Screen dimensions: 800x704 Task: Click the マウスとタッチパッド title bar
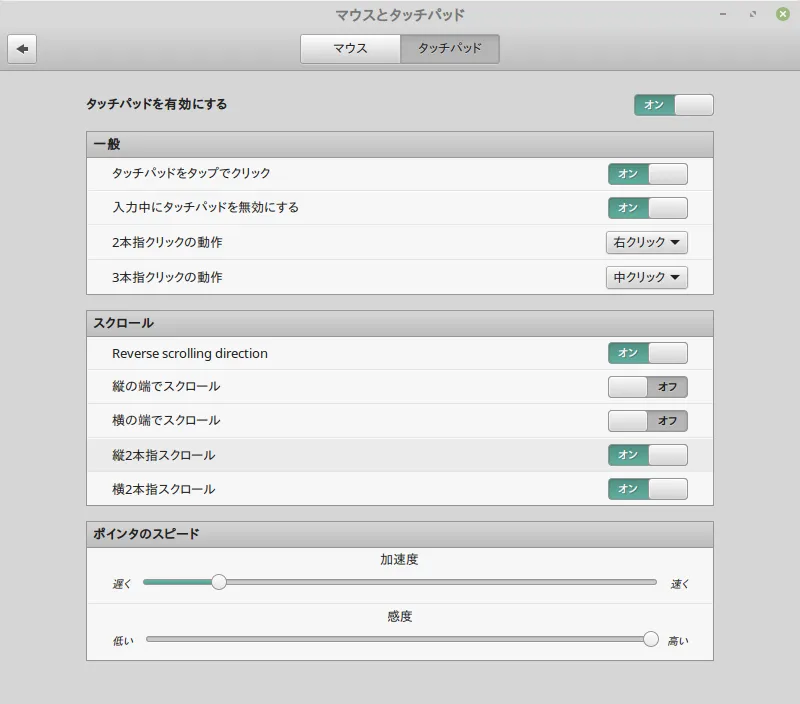(x=400, y=14)
